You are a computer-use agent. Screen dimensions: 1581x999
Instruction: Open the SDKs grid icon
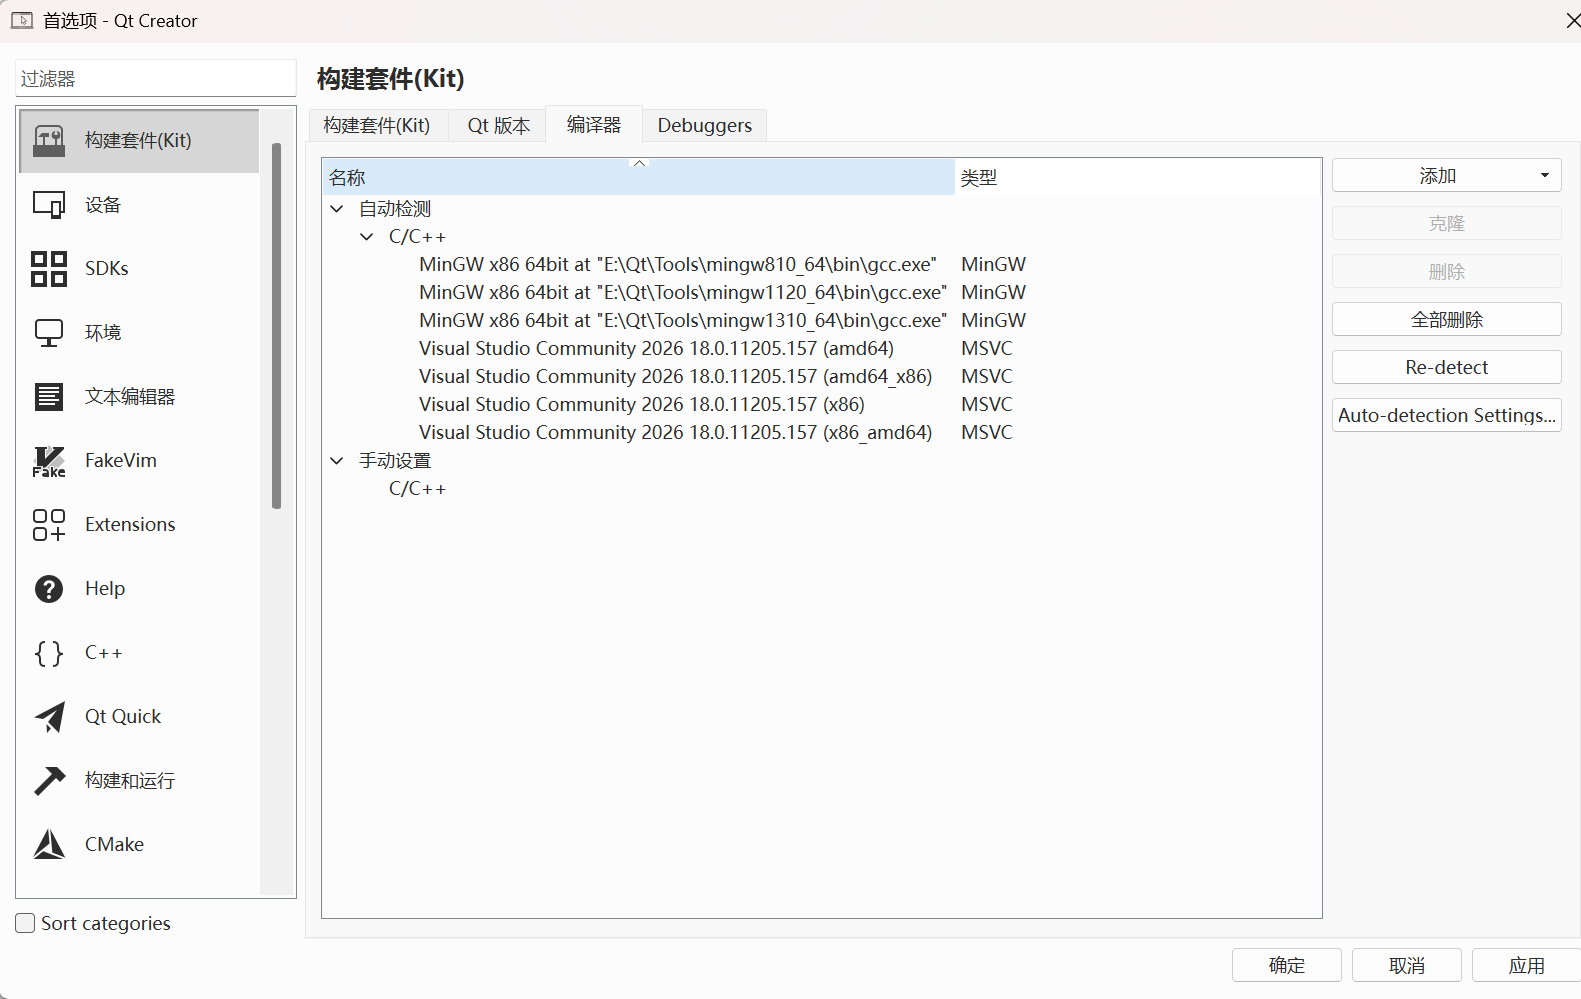coord(49,269)
